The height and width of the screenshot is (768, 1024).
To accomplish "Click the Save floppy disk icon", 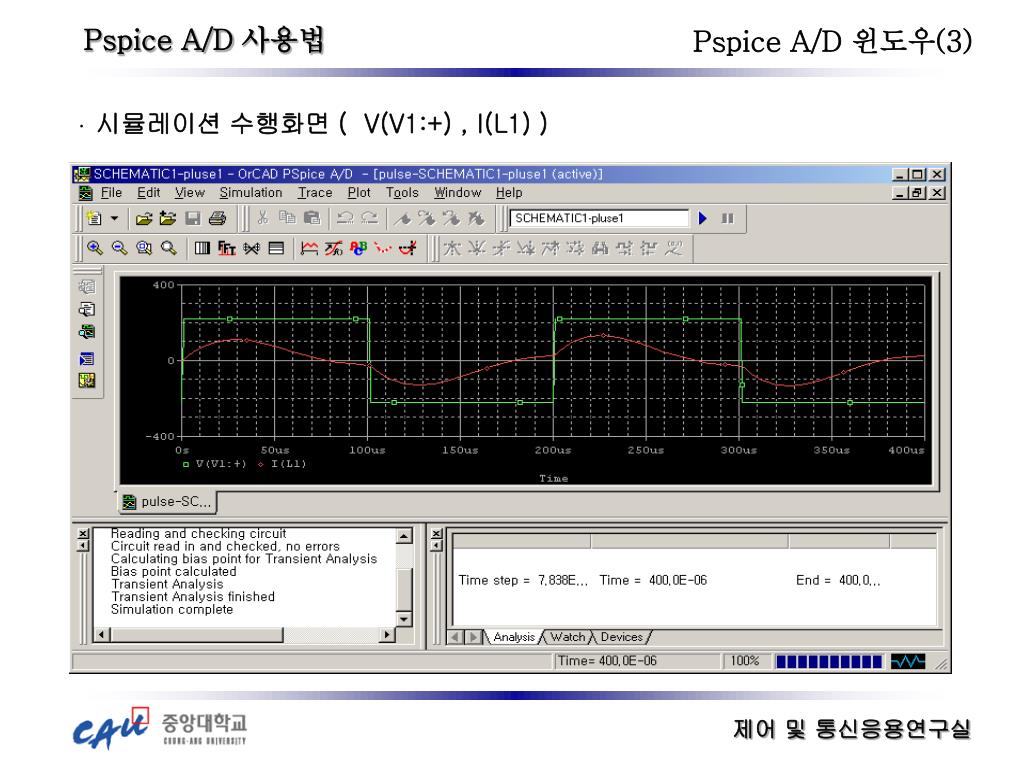I will (193, 218).
